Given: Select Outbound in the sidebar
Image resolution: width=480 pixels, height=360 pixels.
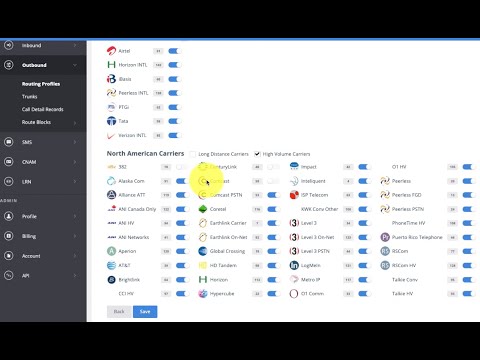Looking at the screenshot, I should point(34,65).
